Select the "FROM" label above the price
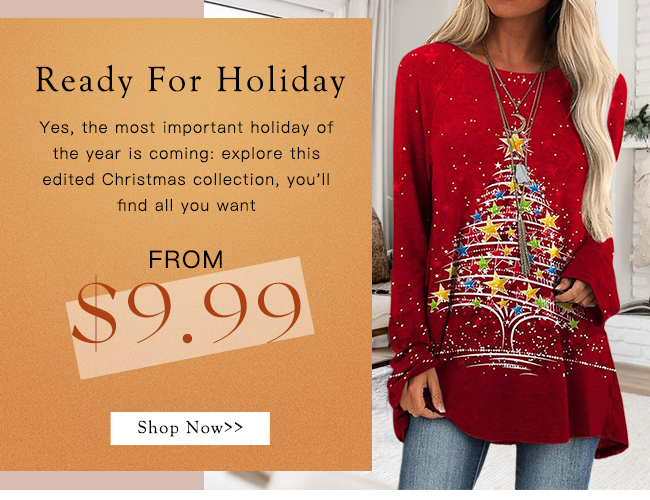 tap(186, 260)
